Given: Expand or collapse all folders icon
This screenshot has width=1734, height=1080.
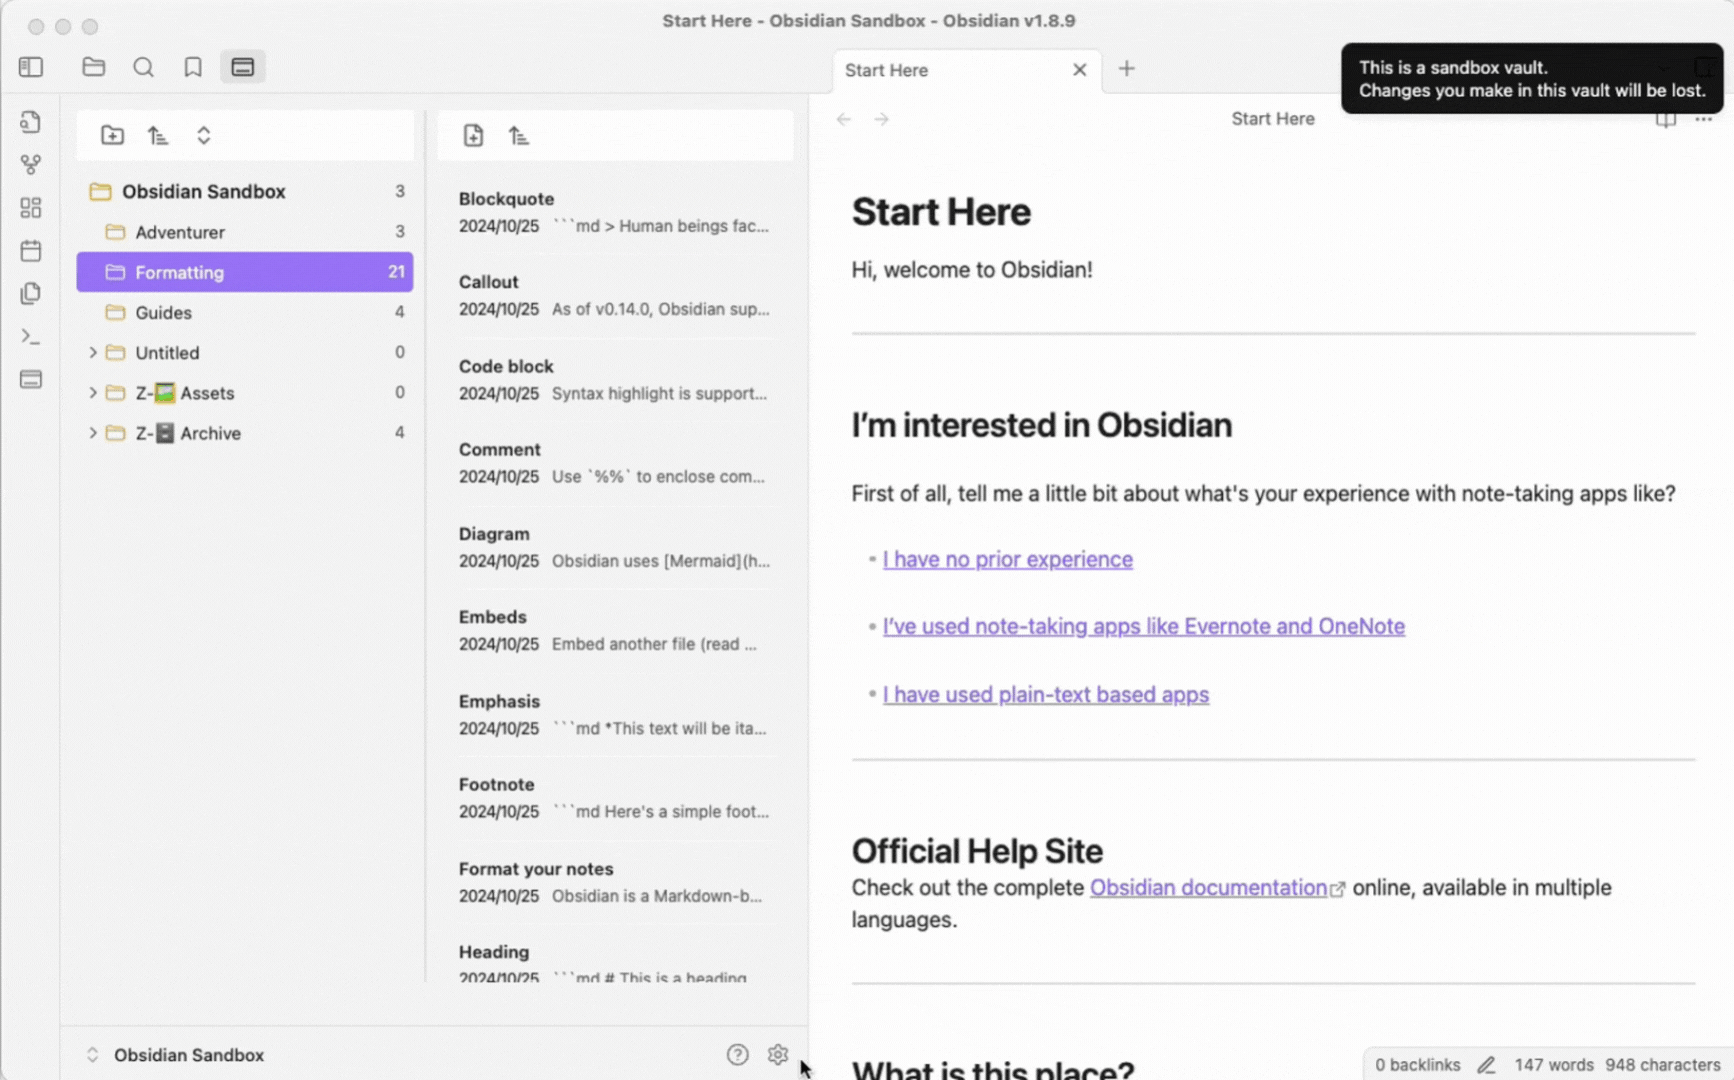Looking at the screenshot, I should (204, 135).
